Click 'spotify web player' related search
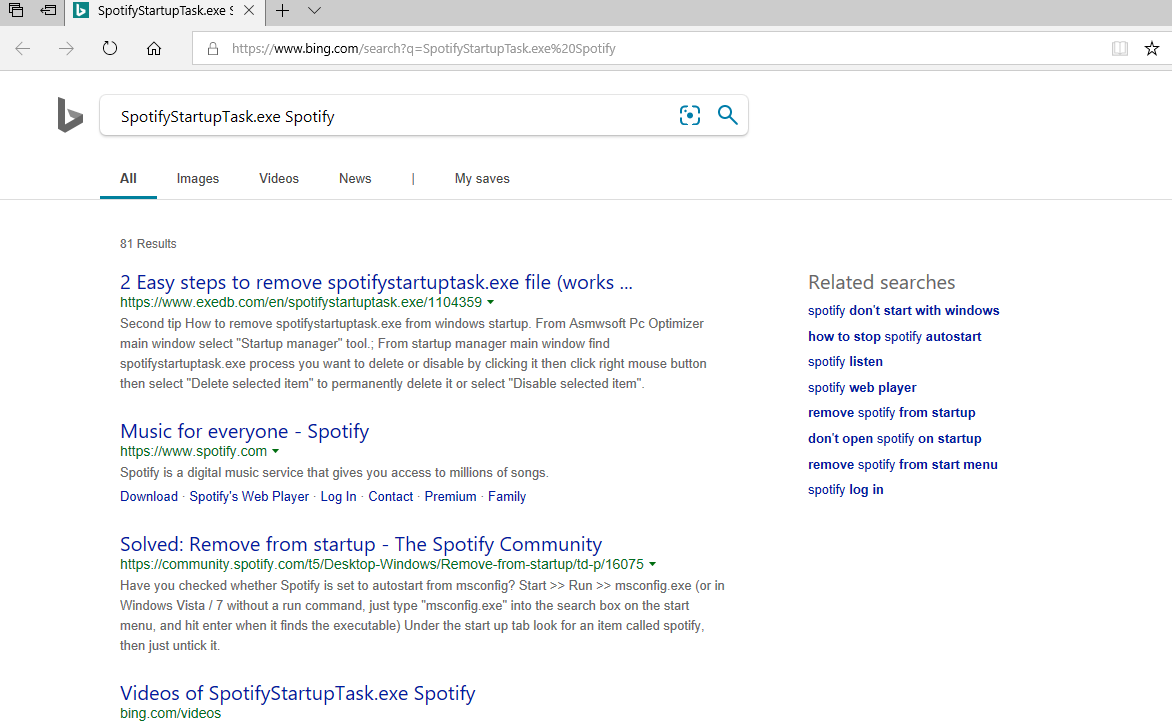Screen dimensions: 1172x721 862,387
